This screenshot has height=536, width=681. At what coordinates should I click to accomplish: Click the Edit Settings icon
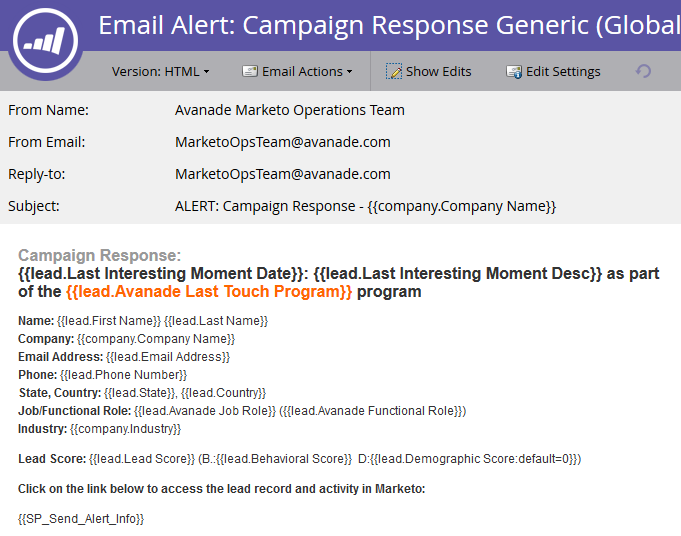[514, 72]
